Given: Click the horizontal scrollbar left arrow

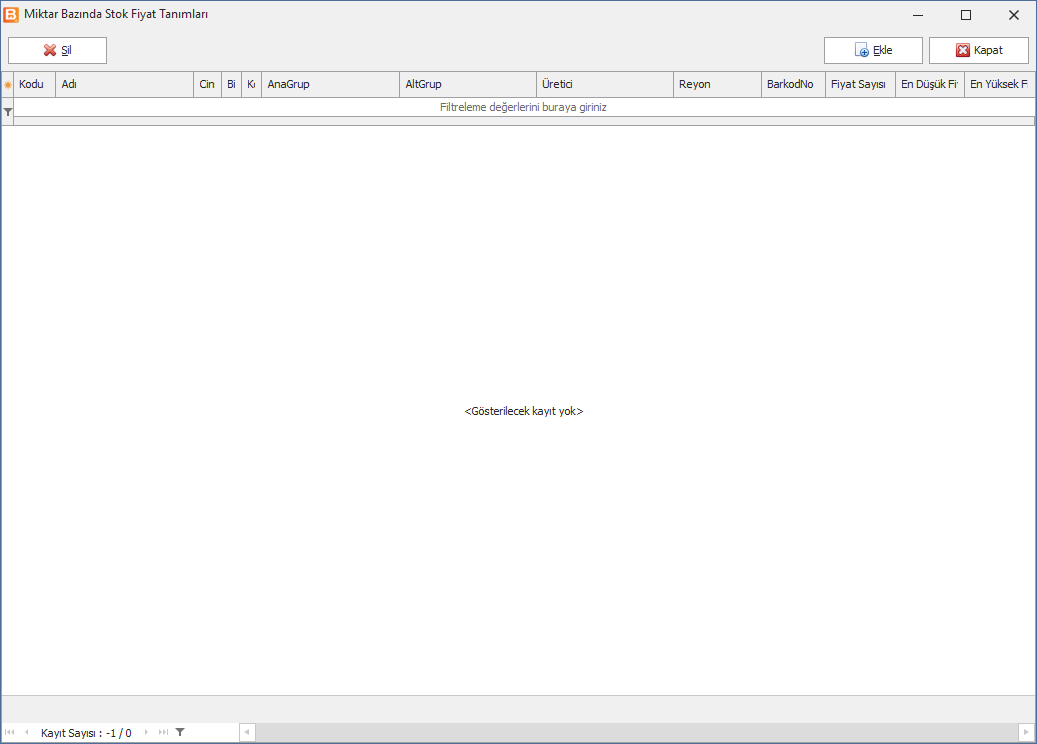Looking at the screenshot, I should pyautogui.click(x=247, y=732).
